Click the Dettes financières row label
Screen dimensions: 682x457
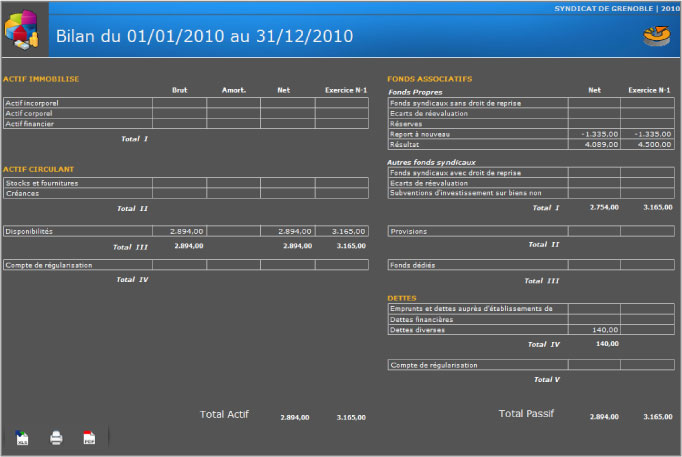click(x=477, y=319)
